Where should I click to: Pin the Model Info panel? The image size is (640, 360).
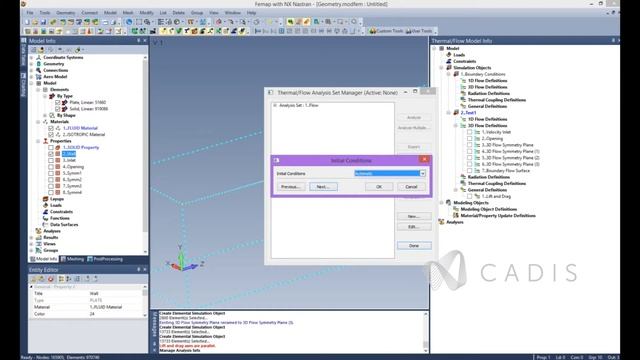tap(139, 41)
